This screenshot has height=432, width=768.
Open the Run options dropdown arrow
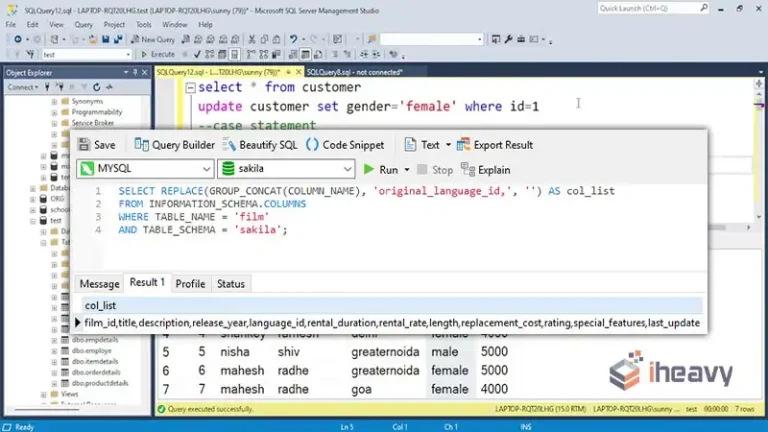407,170
